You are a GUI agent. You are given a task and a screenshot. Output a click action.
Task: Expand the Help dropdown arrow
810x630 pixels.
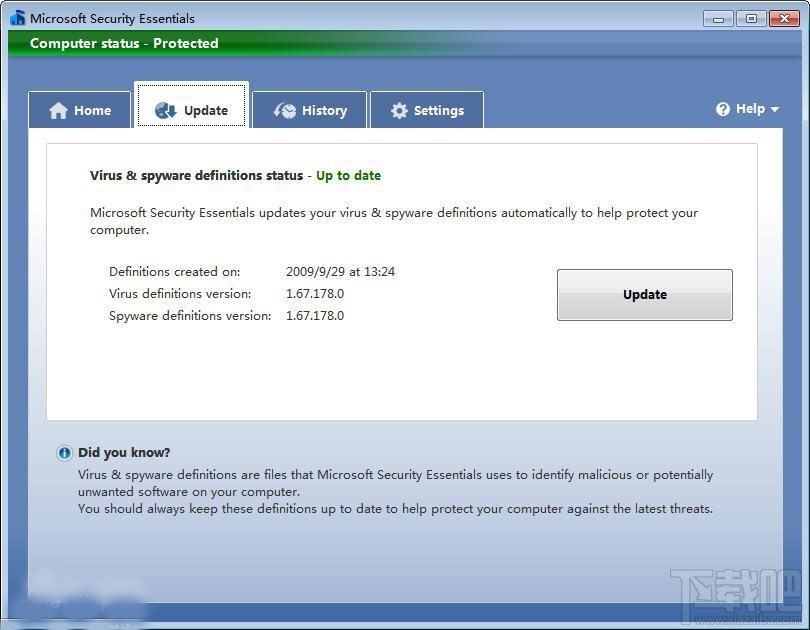pos(774,109)
